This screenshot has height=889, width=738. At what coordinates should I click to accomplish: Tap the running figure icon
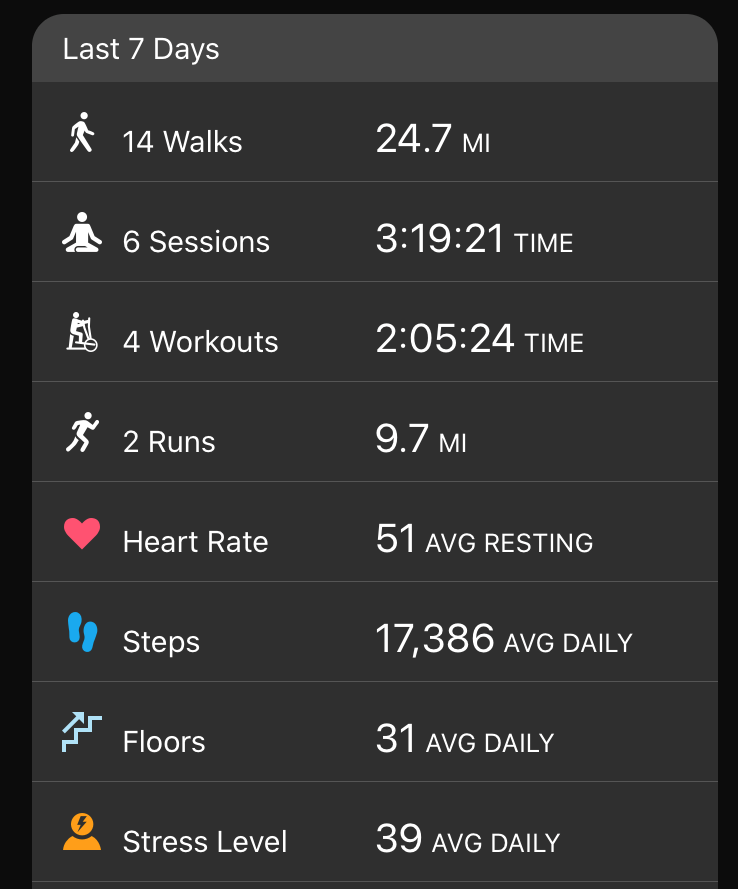(82, 432)
